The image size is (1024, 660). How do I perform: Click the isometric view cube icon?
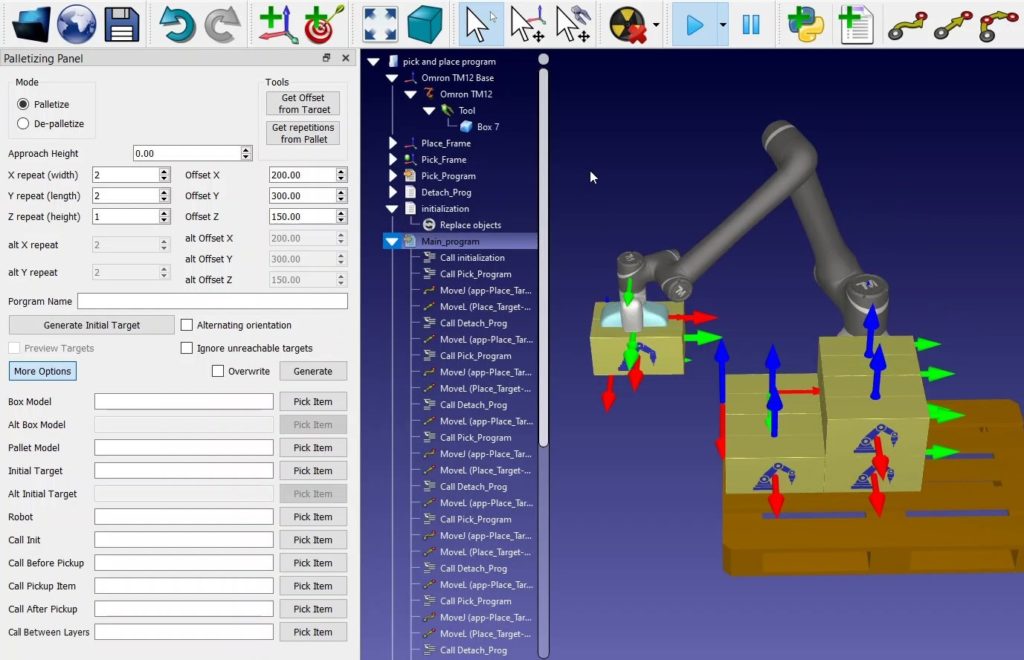(425, 24)
